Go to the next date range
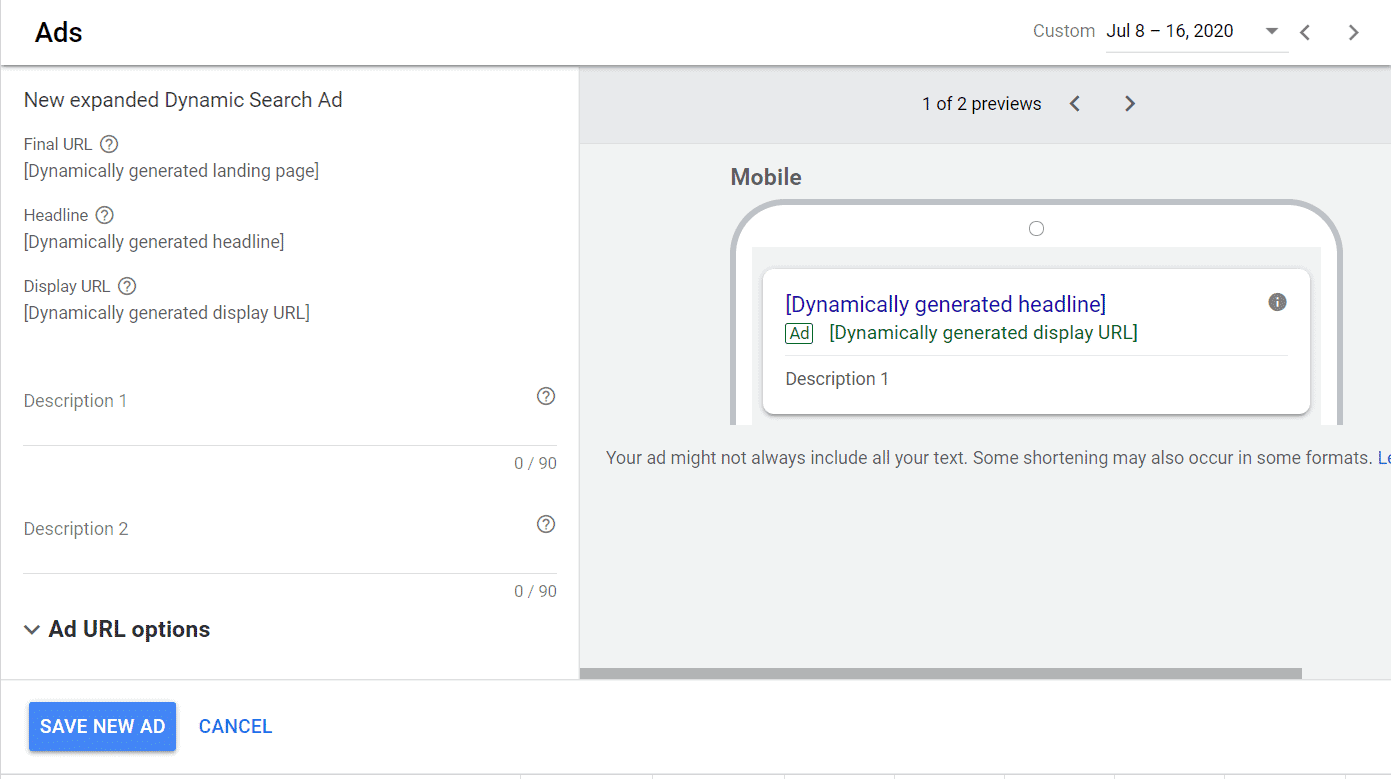This screenshot has height=779, width=1391. pos(1353,32)
